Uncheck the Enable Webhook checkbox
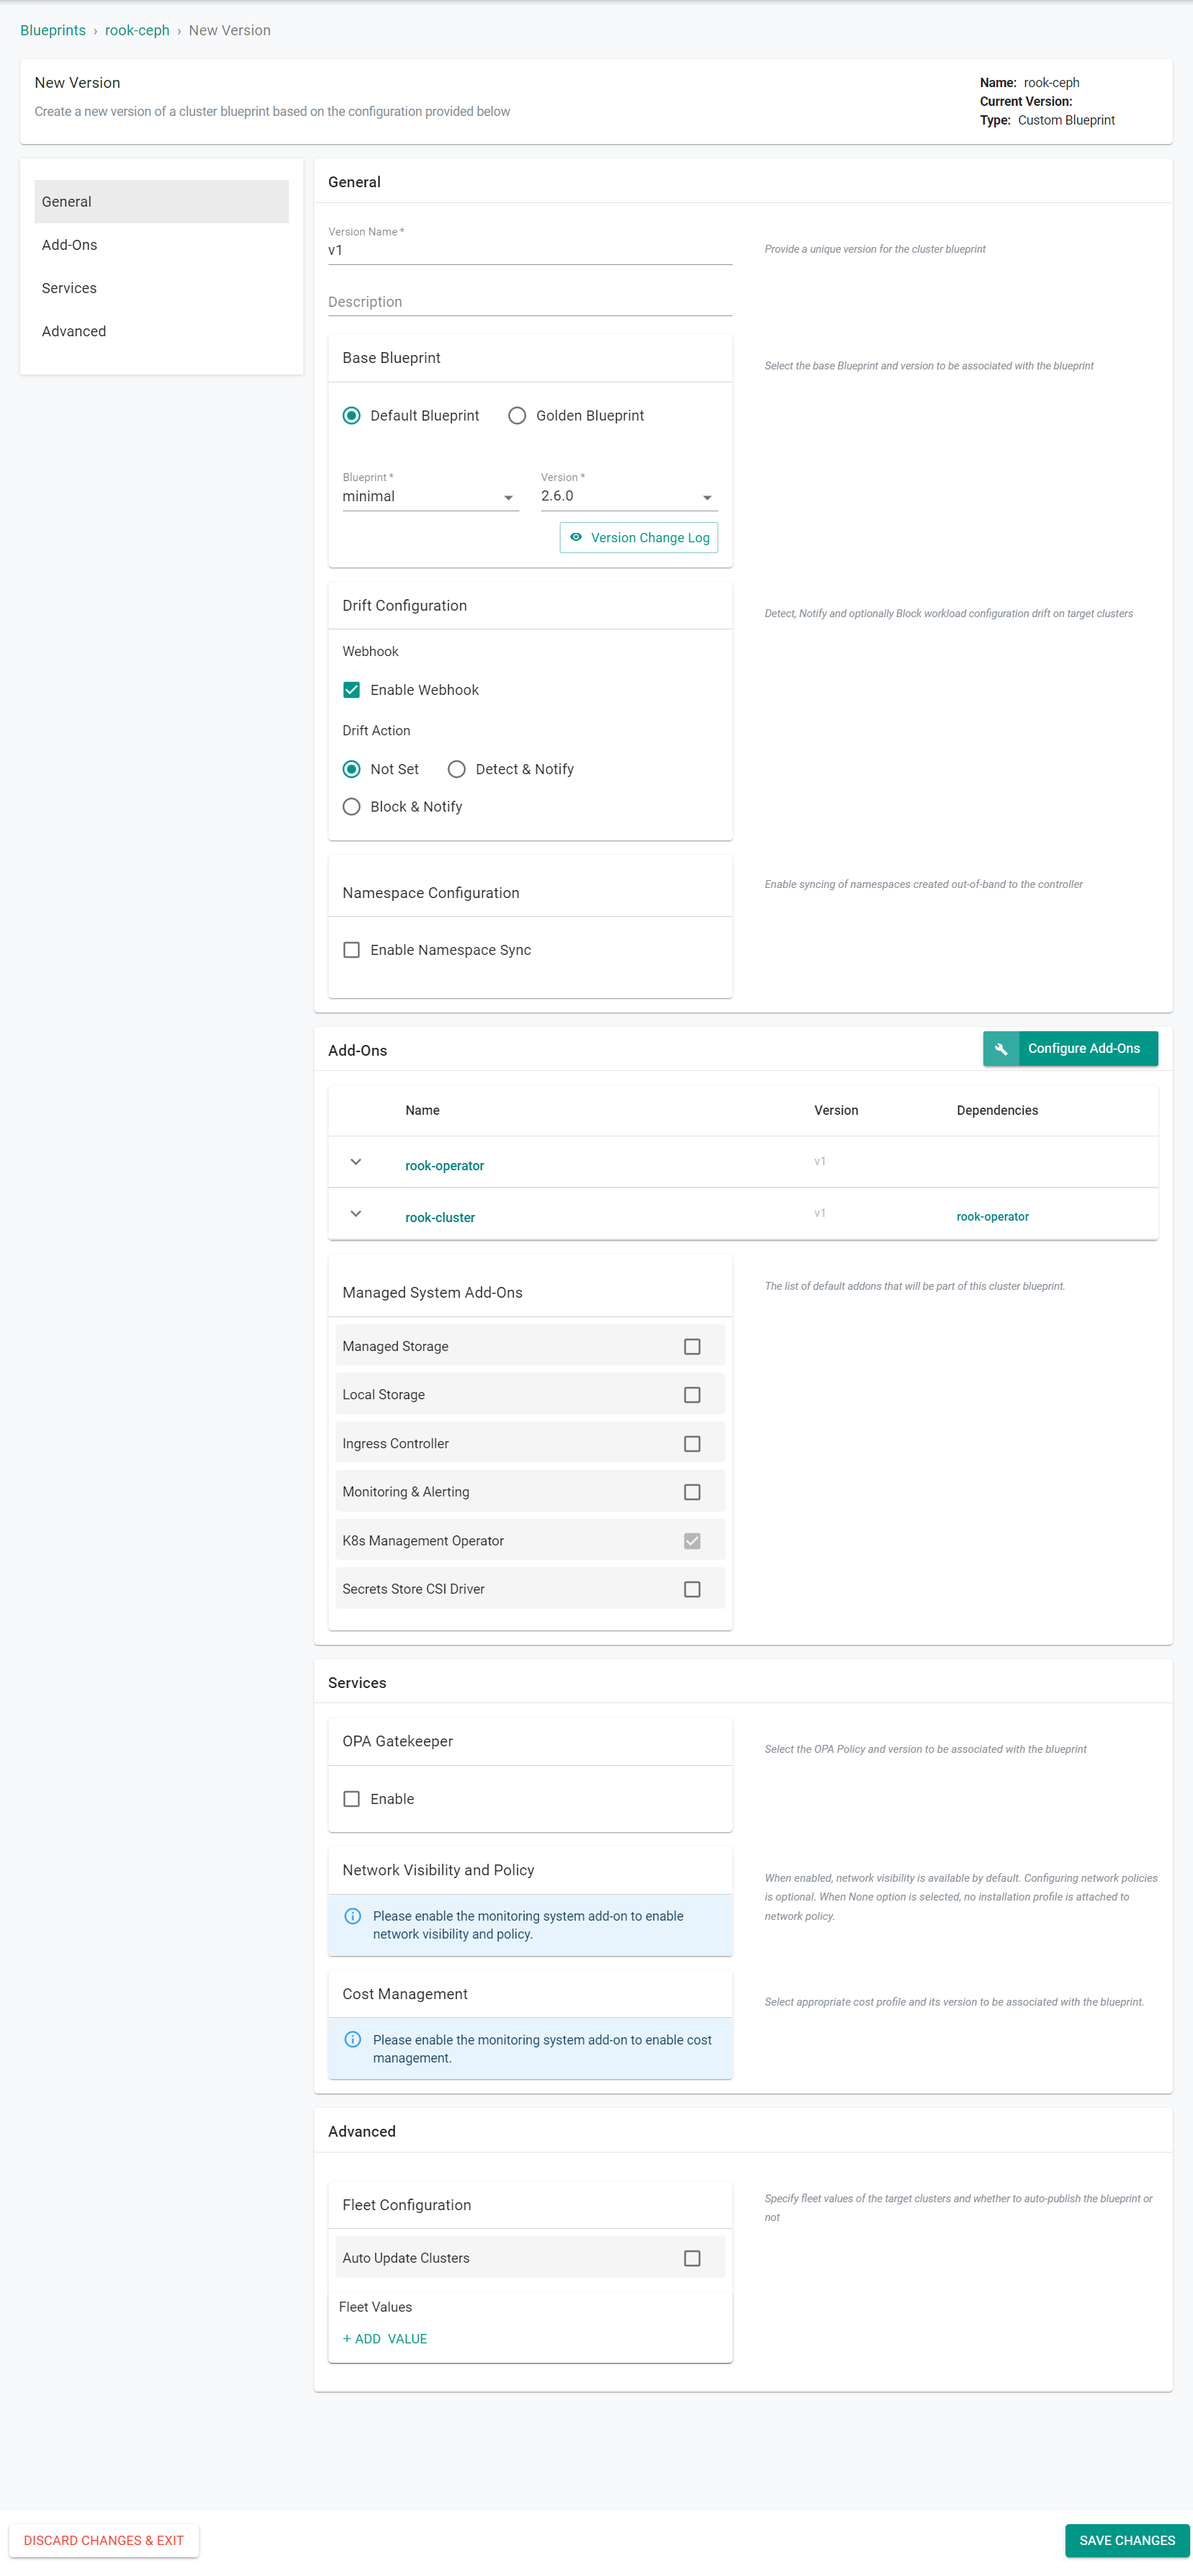Viewport: 1193px width, 2576px height. point(351,690)
